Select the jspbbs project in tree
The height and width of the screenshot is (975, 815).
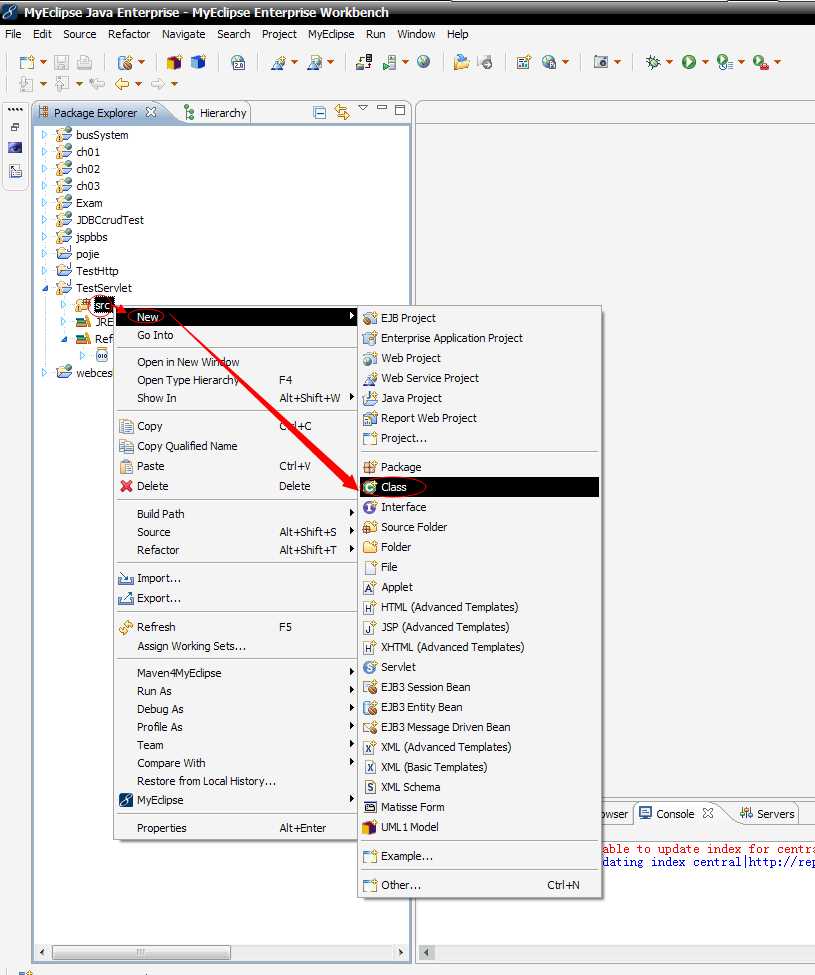[x=91, y=237]
